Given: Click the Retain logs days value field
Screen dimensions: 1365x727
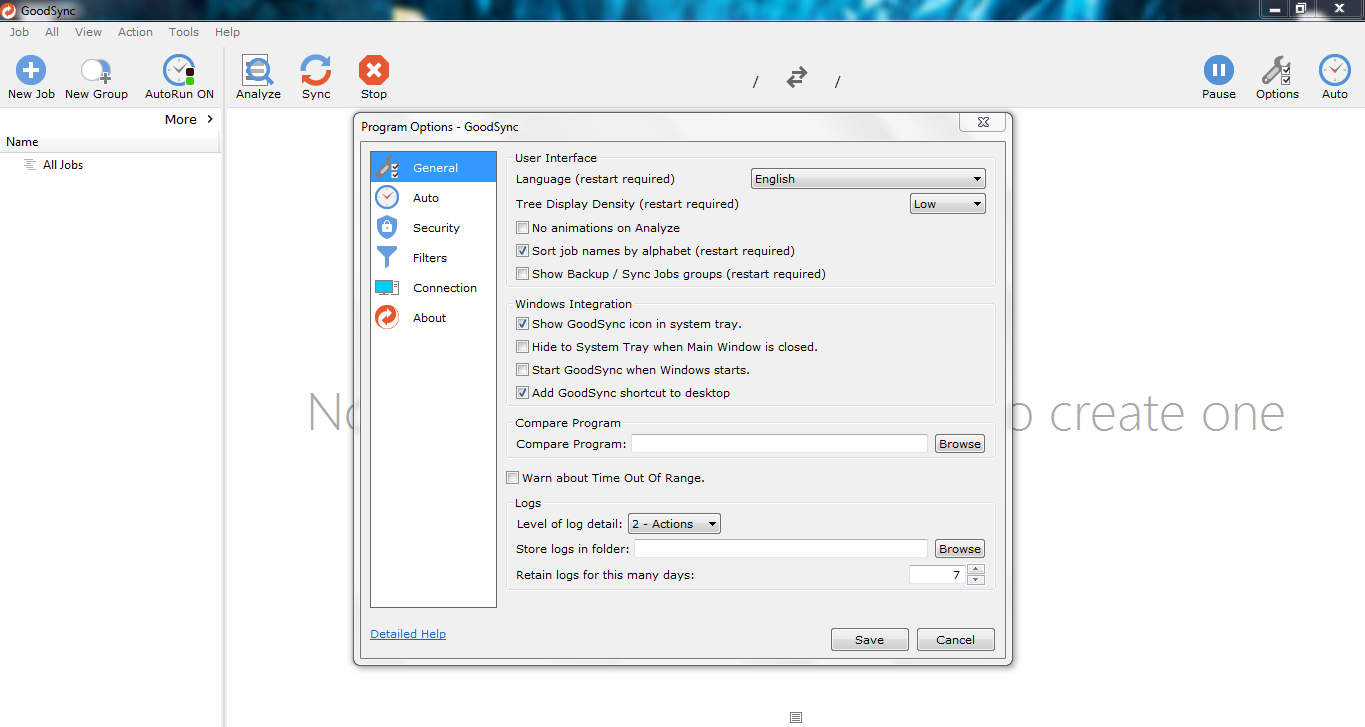Looking at the screenshot, I should 937,575.
